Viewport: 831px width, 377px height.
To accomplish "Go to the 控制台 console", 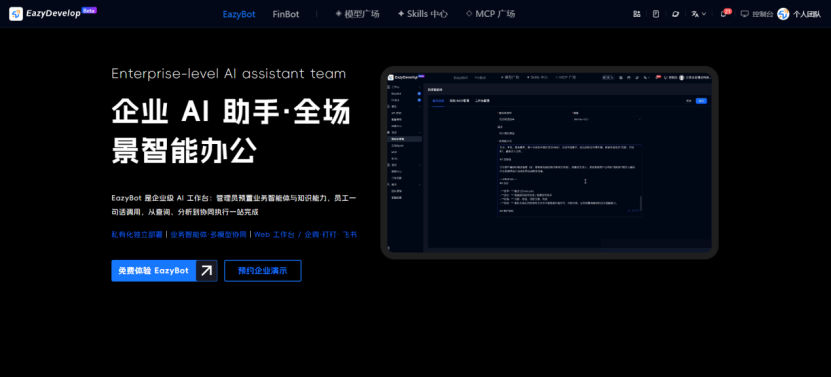I will pyautogui.click(x=757, y=14).
